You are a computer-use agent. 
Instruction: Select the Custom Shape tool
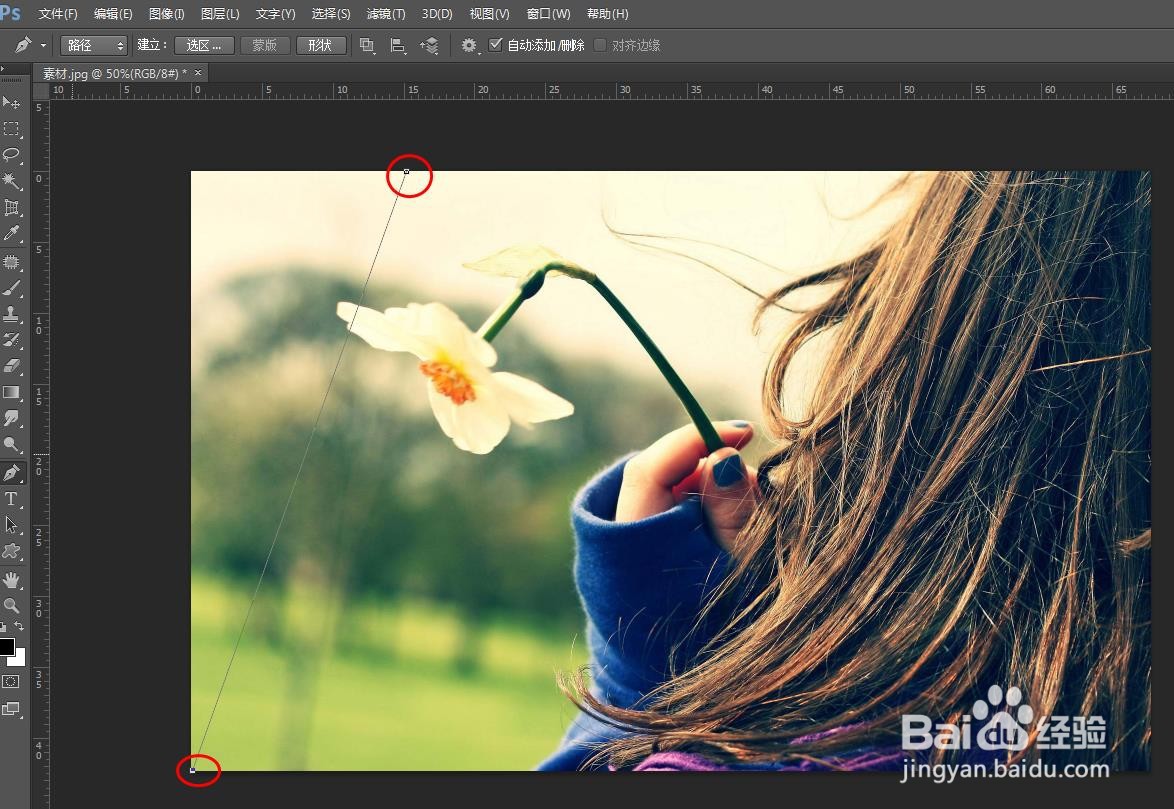(11, 552)
